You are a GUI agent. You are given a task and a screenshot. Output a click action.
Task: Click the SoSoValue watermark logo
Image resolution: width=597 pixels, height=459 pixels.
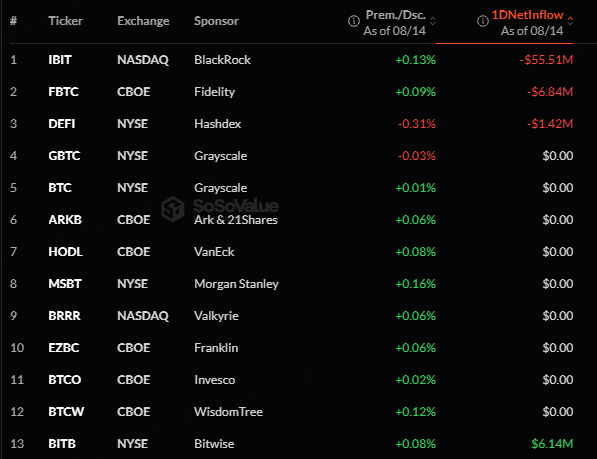(x=220, y=207)
